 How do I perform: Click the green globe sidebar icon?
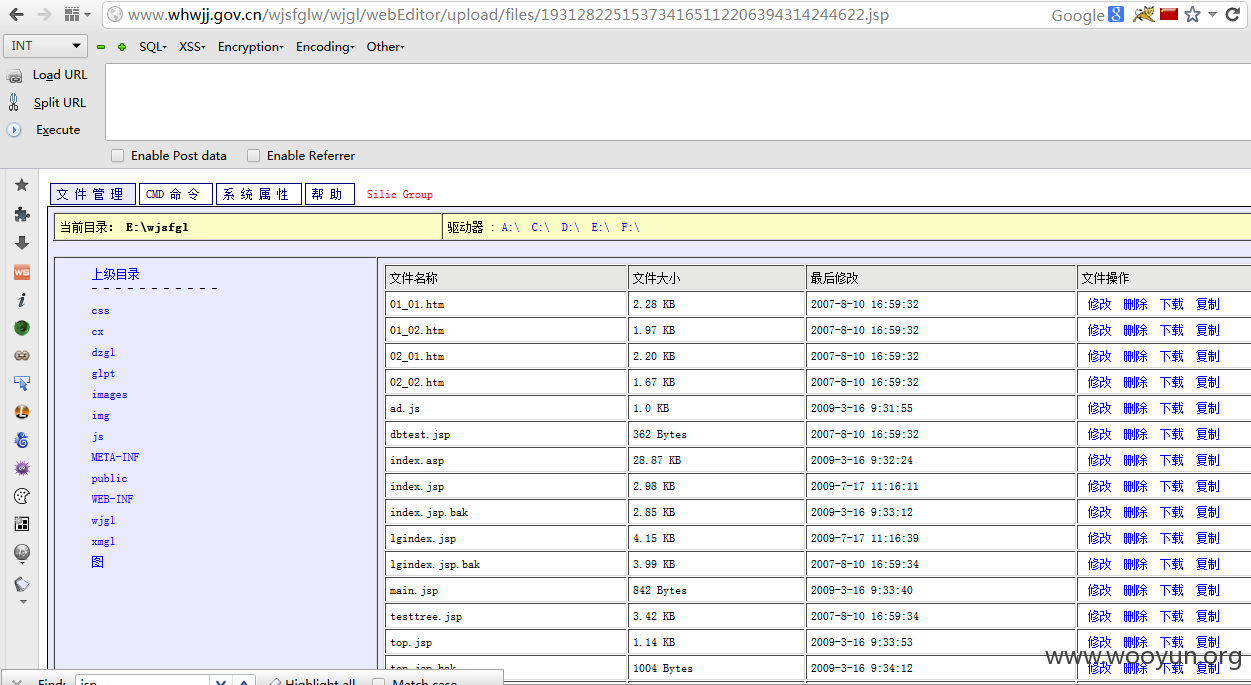point(21,327)
